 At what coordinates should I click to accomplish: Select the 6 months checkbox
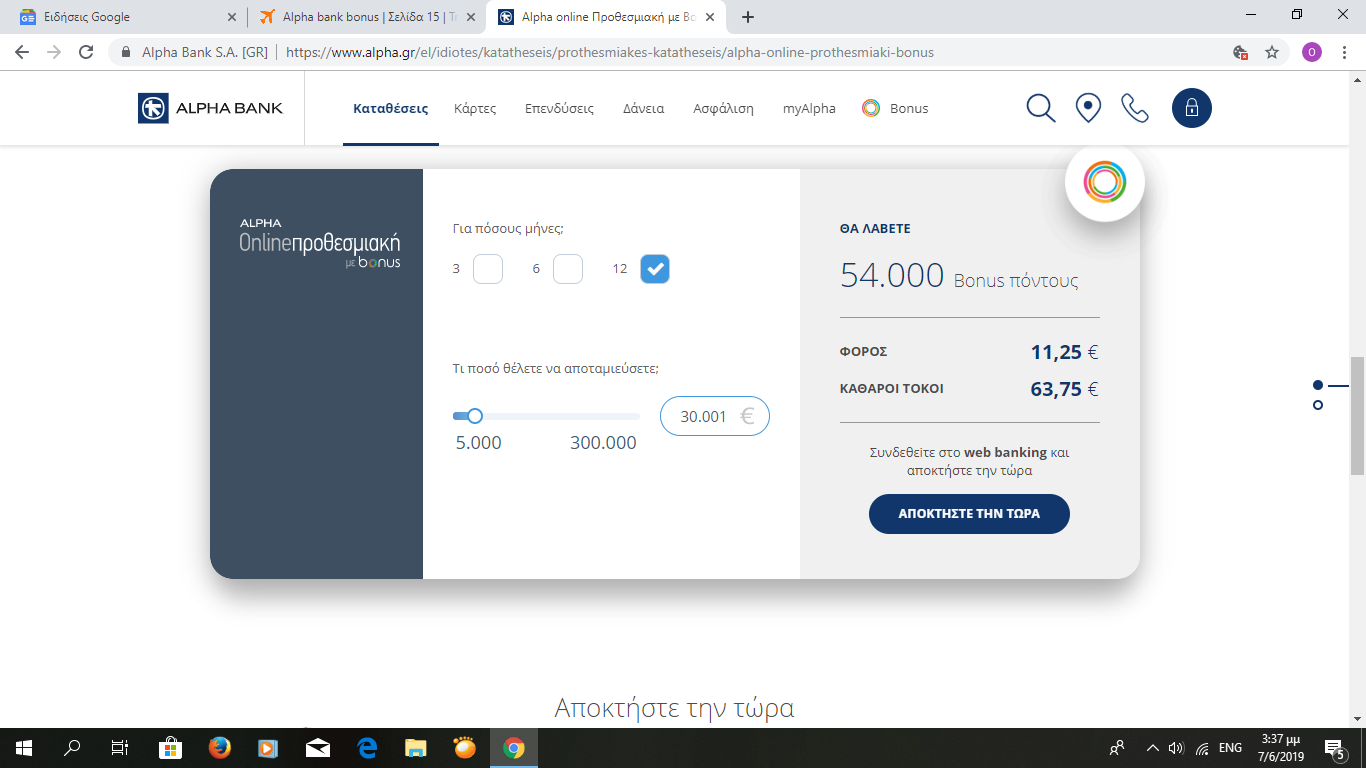568,269
